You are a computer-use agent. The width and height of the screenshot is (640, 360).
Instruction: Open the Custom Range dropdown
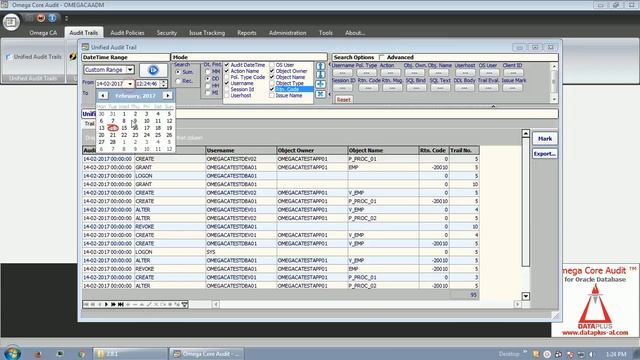(130, 70)
